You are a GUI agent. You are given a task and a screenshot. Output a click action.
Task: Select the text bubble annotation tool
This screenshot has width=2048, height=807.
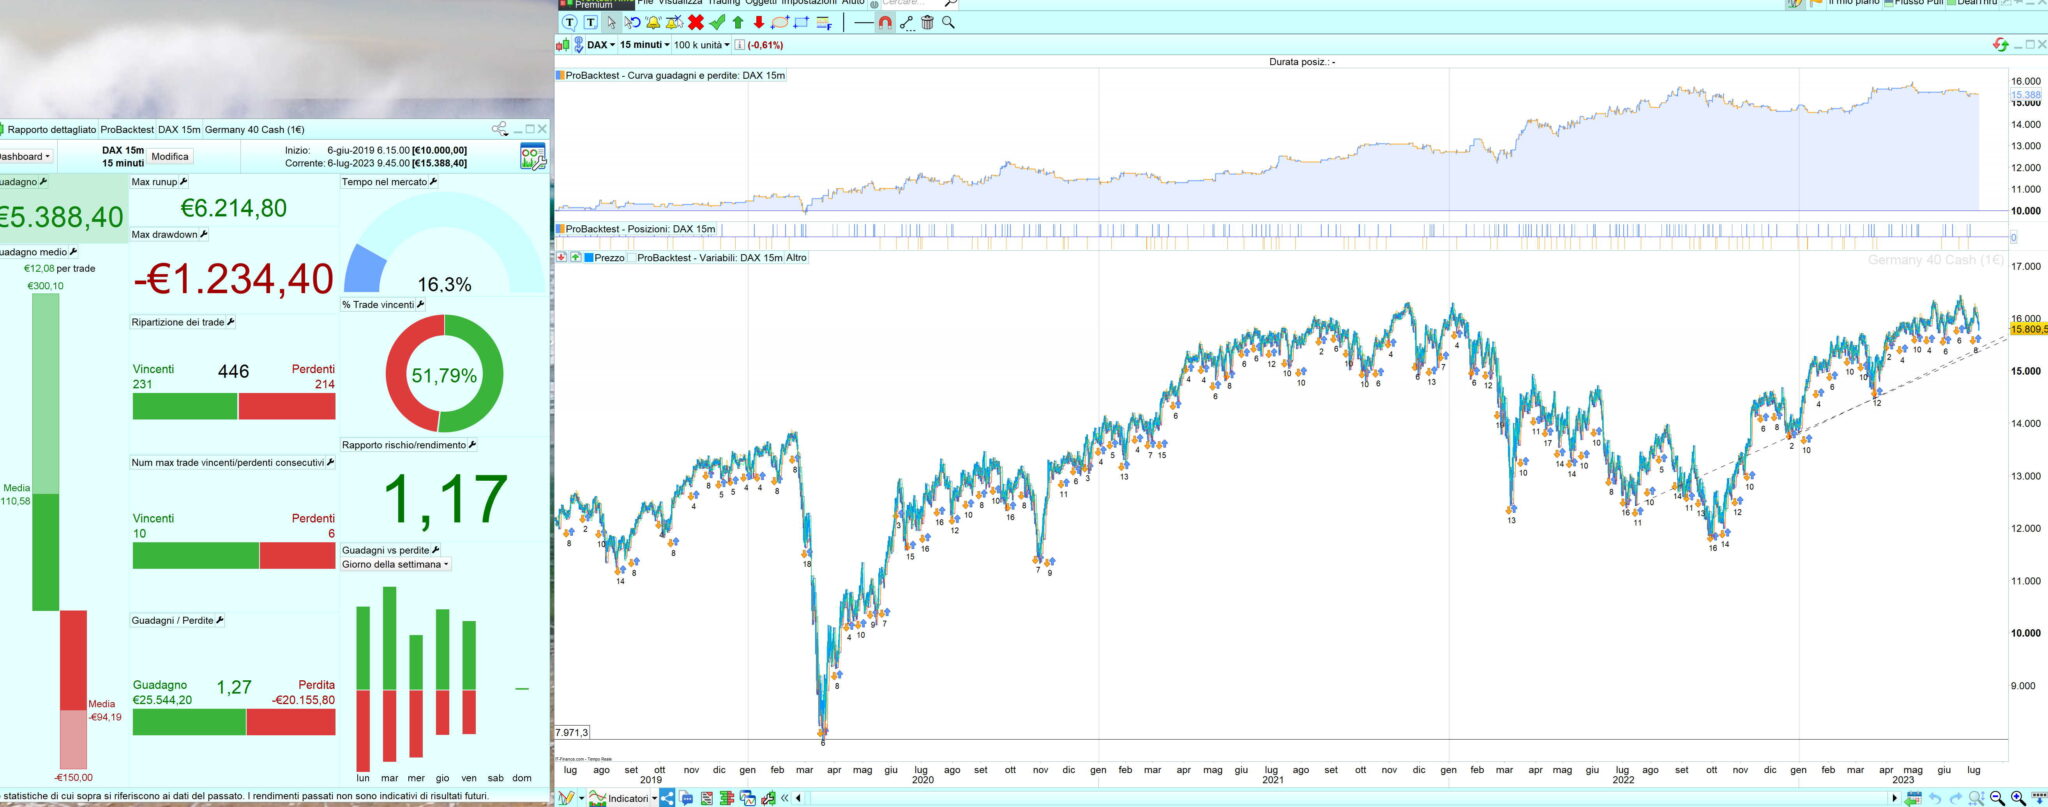[x=569, y=22]
